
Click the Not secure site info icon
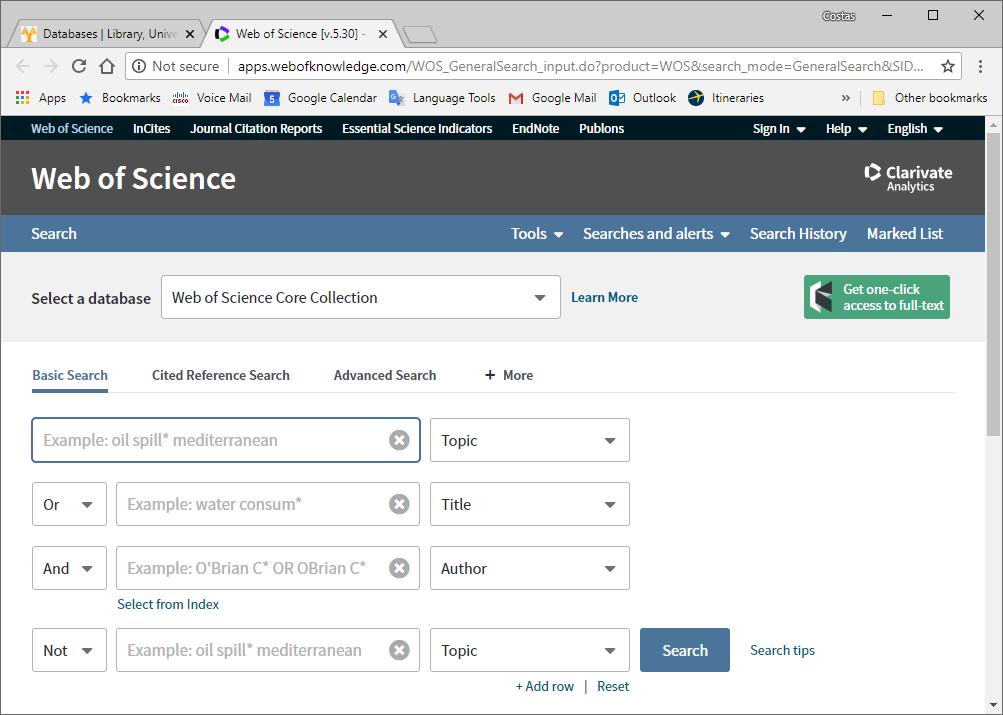click(139, 66)
